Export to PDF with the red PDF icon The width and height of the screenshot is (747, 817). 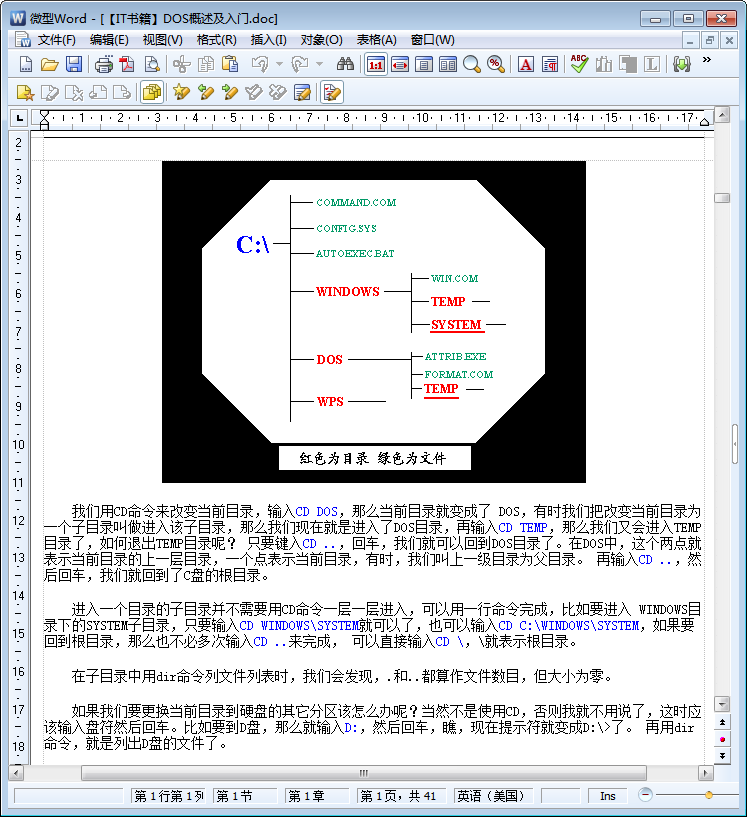[x=127, y=64]
